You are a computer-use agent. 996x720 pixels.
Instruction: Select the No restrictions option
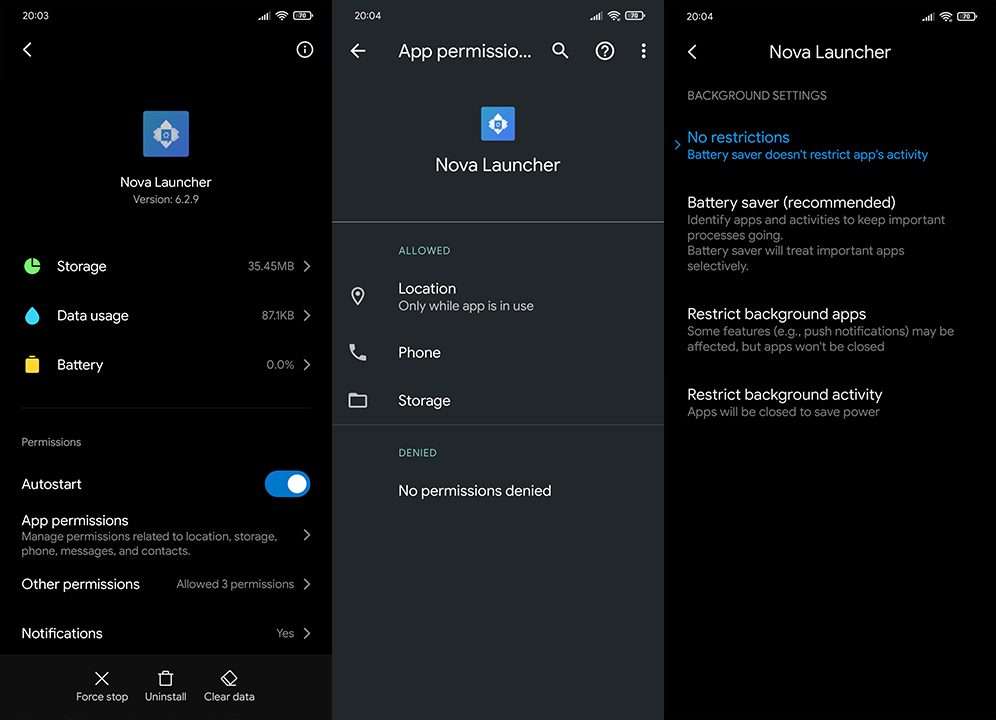coord(830,146)
